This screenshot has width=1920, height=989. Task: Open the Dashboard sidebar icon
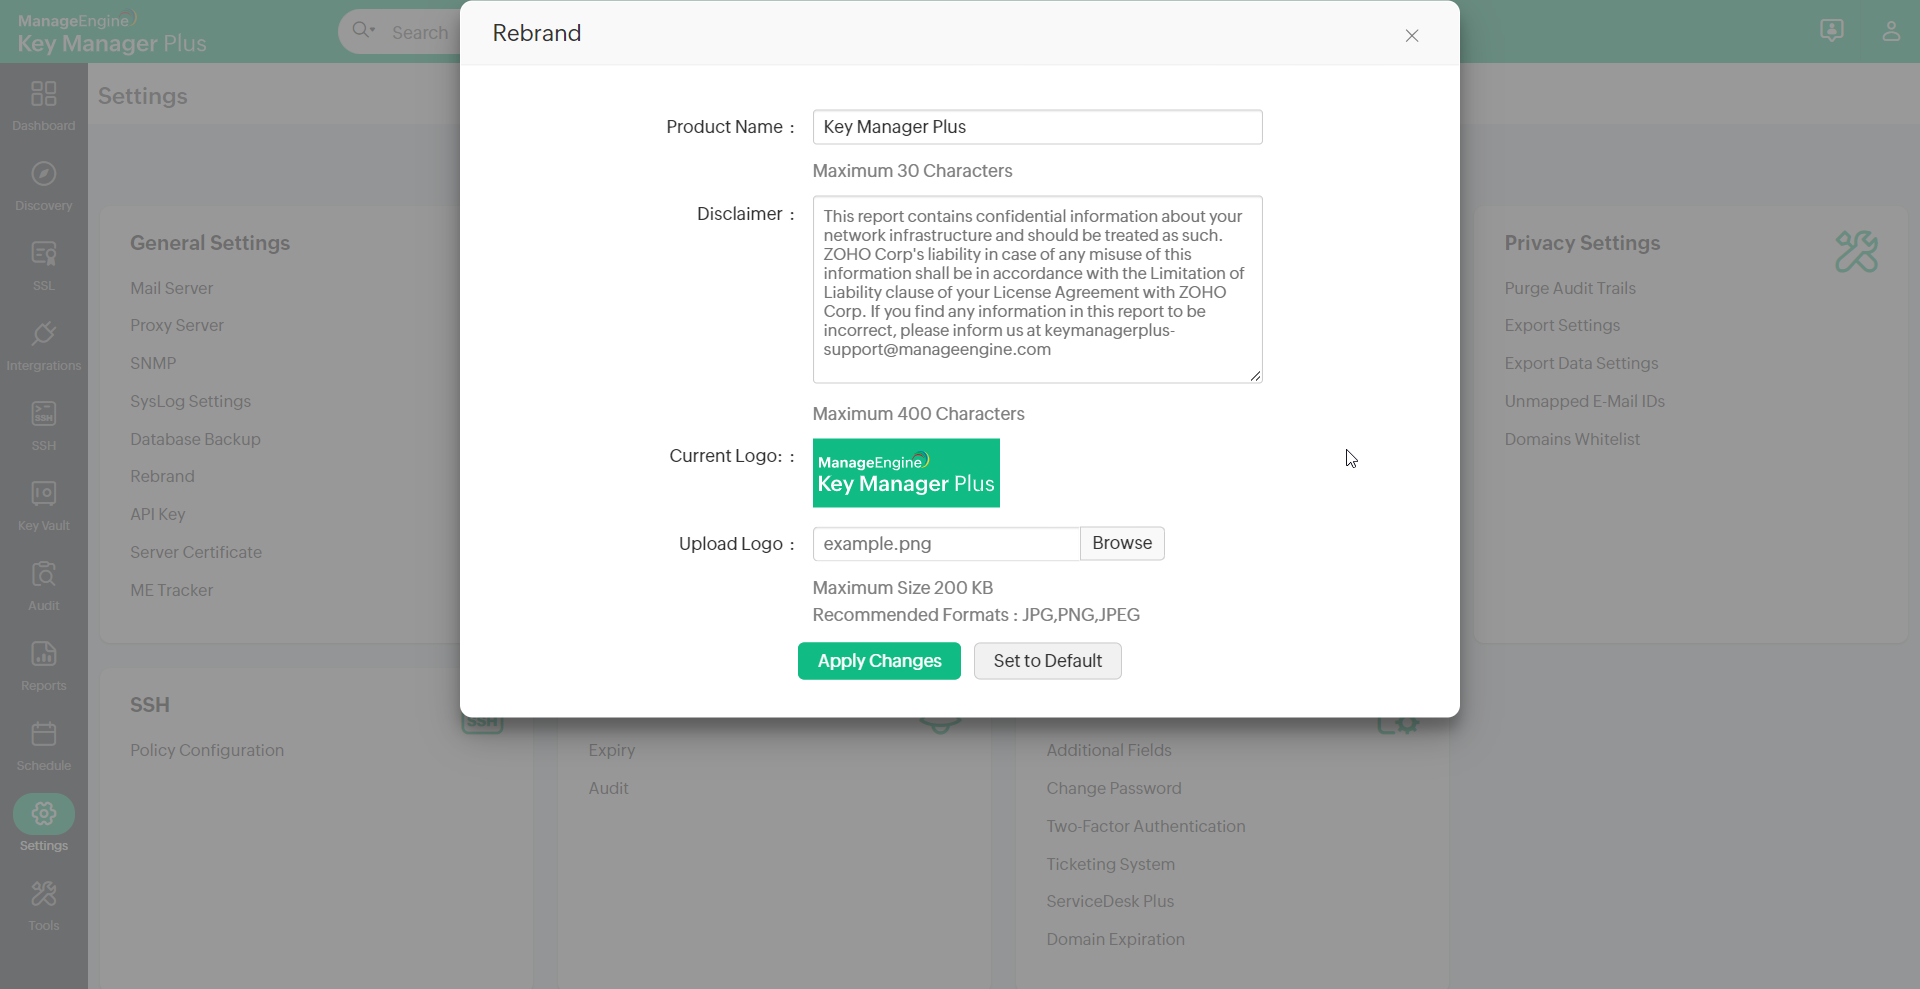[x=44, y=94]
